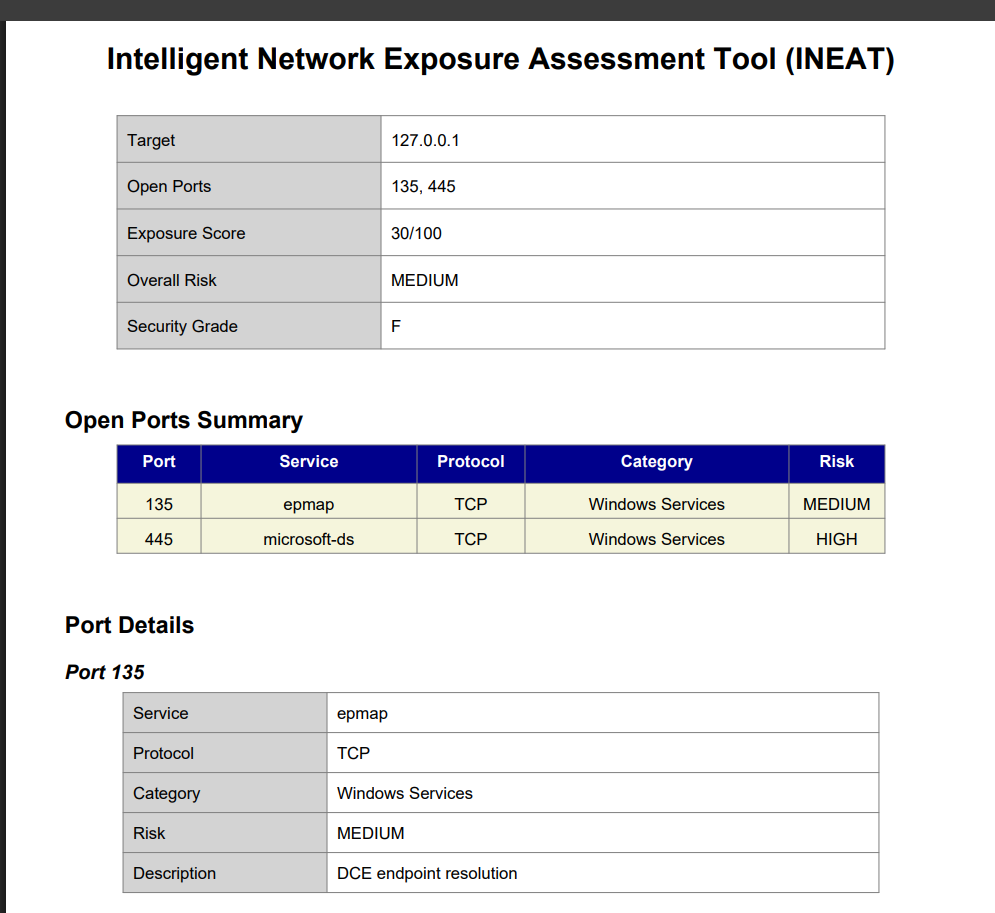Click the Service column header
995x913 pixels.
tap(309, 462)
